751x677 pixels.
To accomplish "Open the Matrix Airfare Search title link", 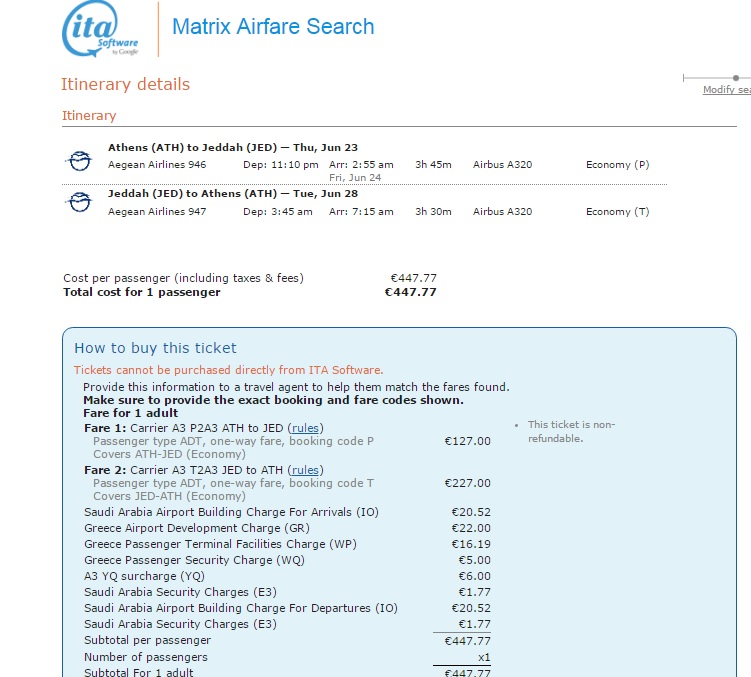I will click(x=273, y=27).
